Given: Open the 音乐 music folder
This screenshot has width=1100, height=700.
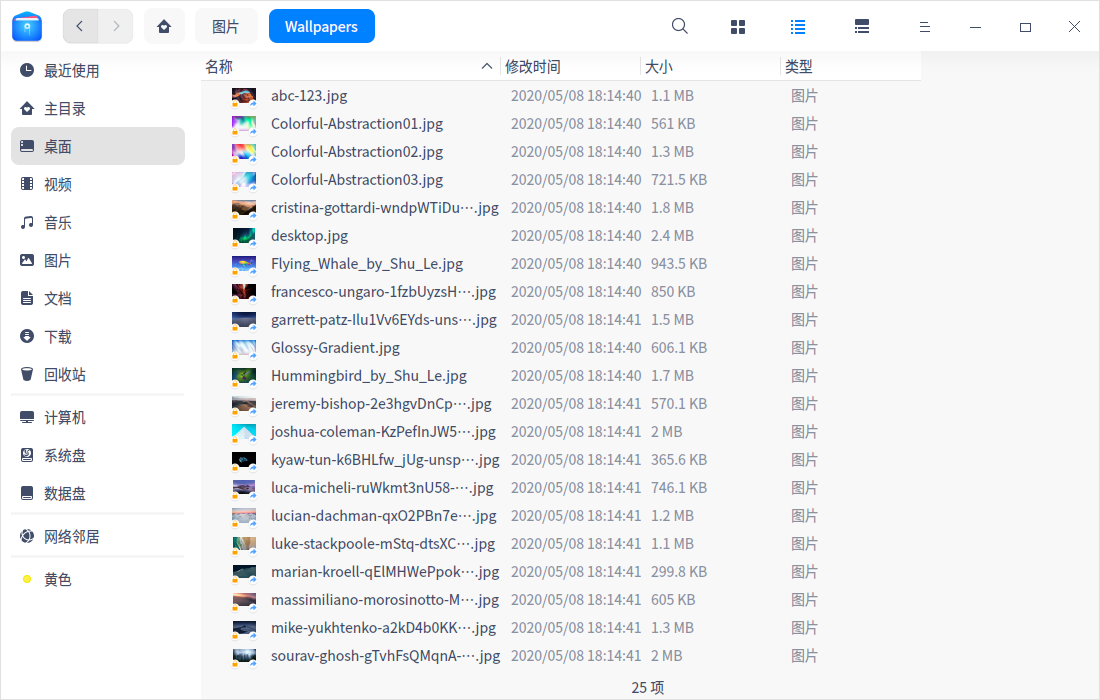Looking at the screenshot, I should pyautogui.click(x=60, y=222).
